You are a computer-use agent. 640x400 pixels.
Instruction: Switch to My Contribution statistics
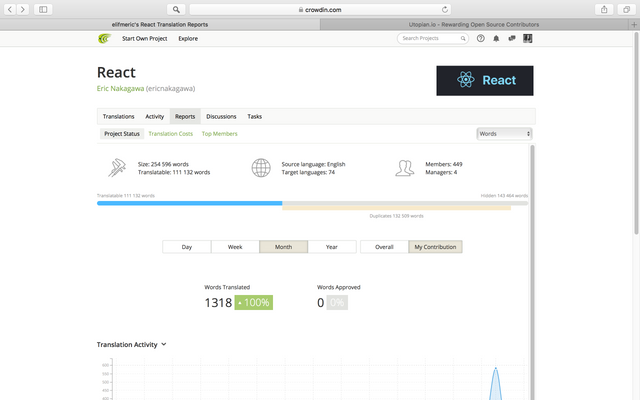pos(435,247)
